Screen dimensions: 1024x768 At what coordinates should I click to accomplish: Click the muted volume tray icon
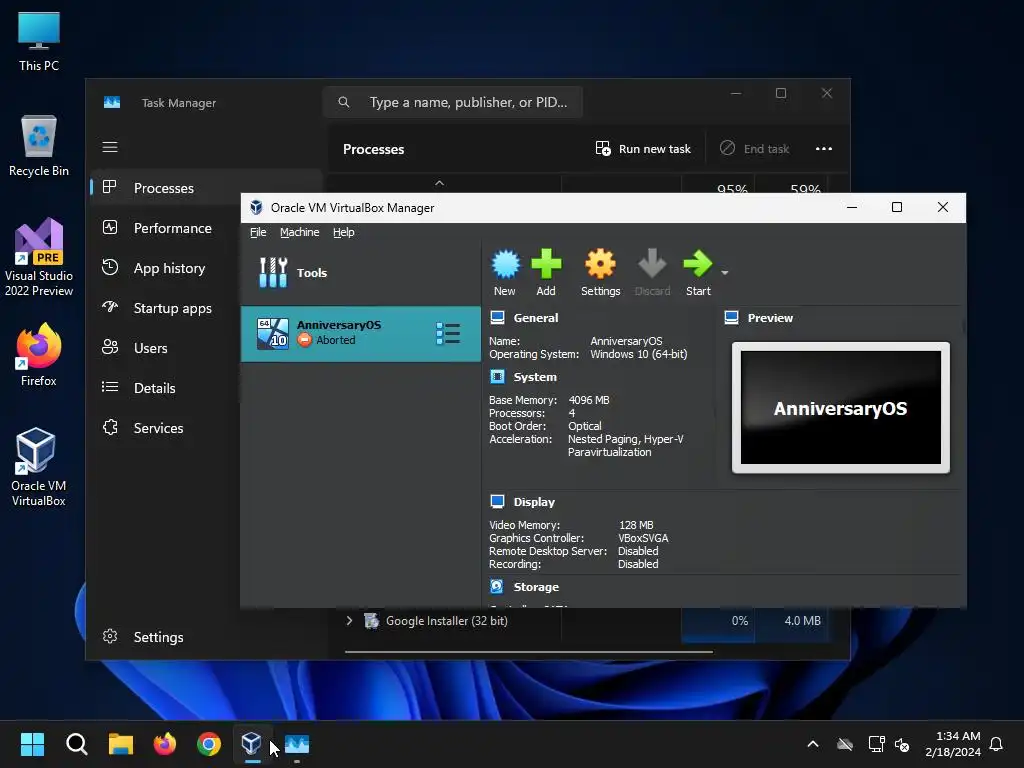[902, 744]
